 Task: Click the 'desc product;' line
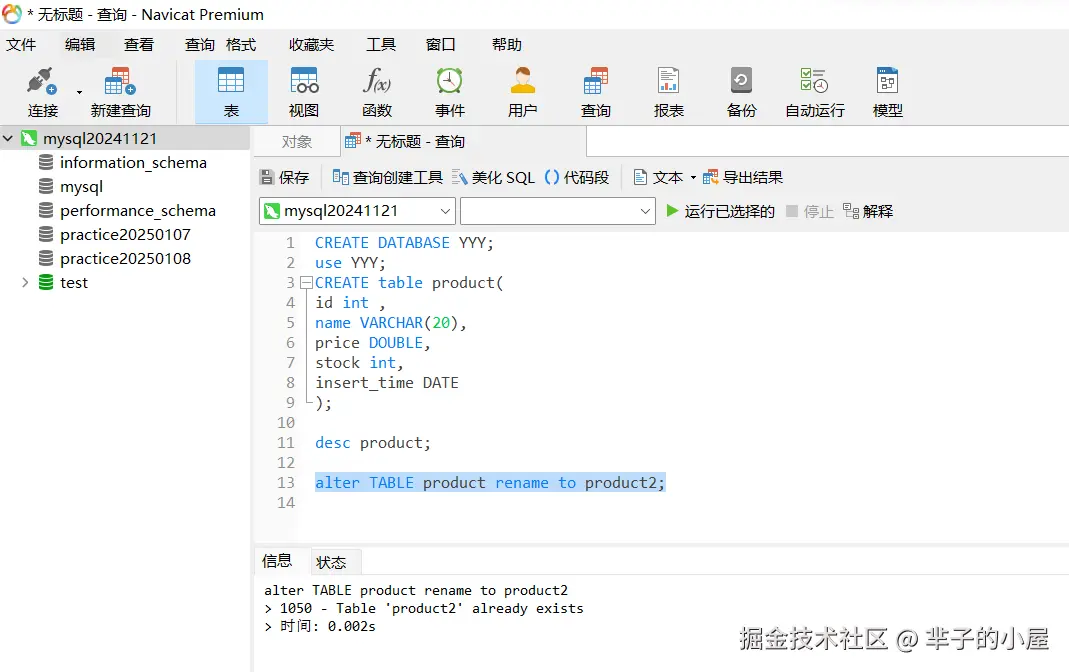373,443
